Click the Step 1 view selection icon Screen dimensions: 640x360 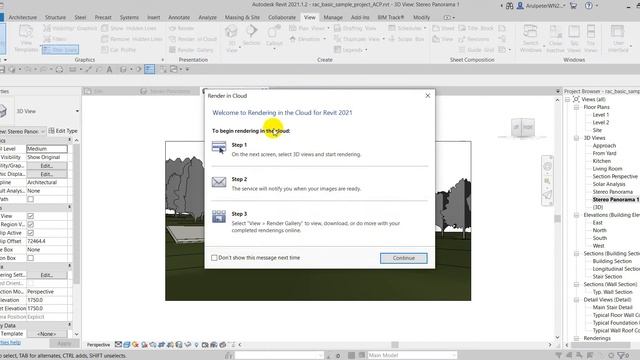219,147
